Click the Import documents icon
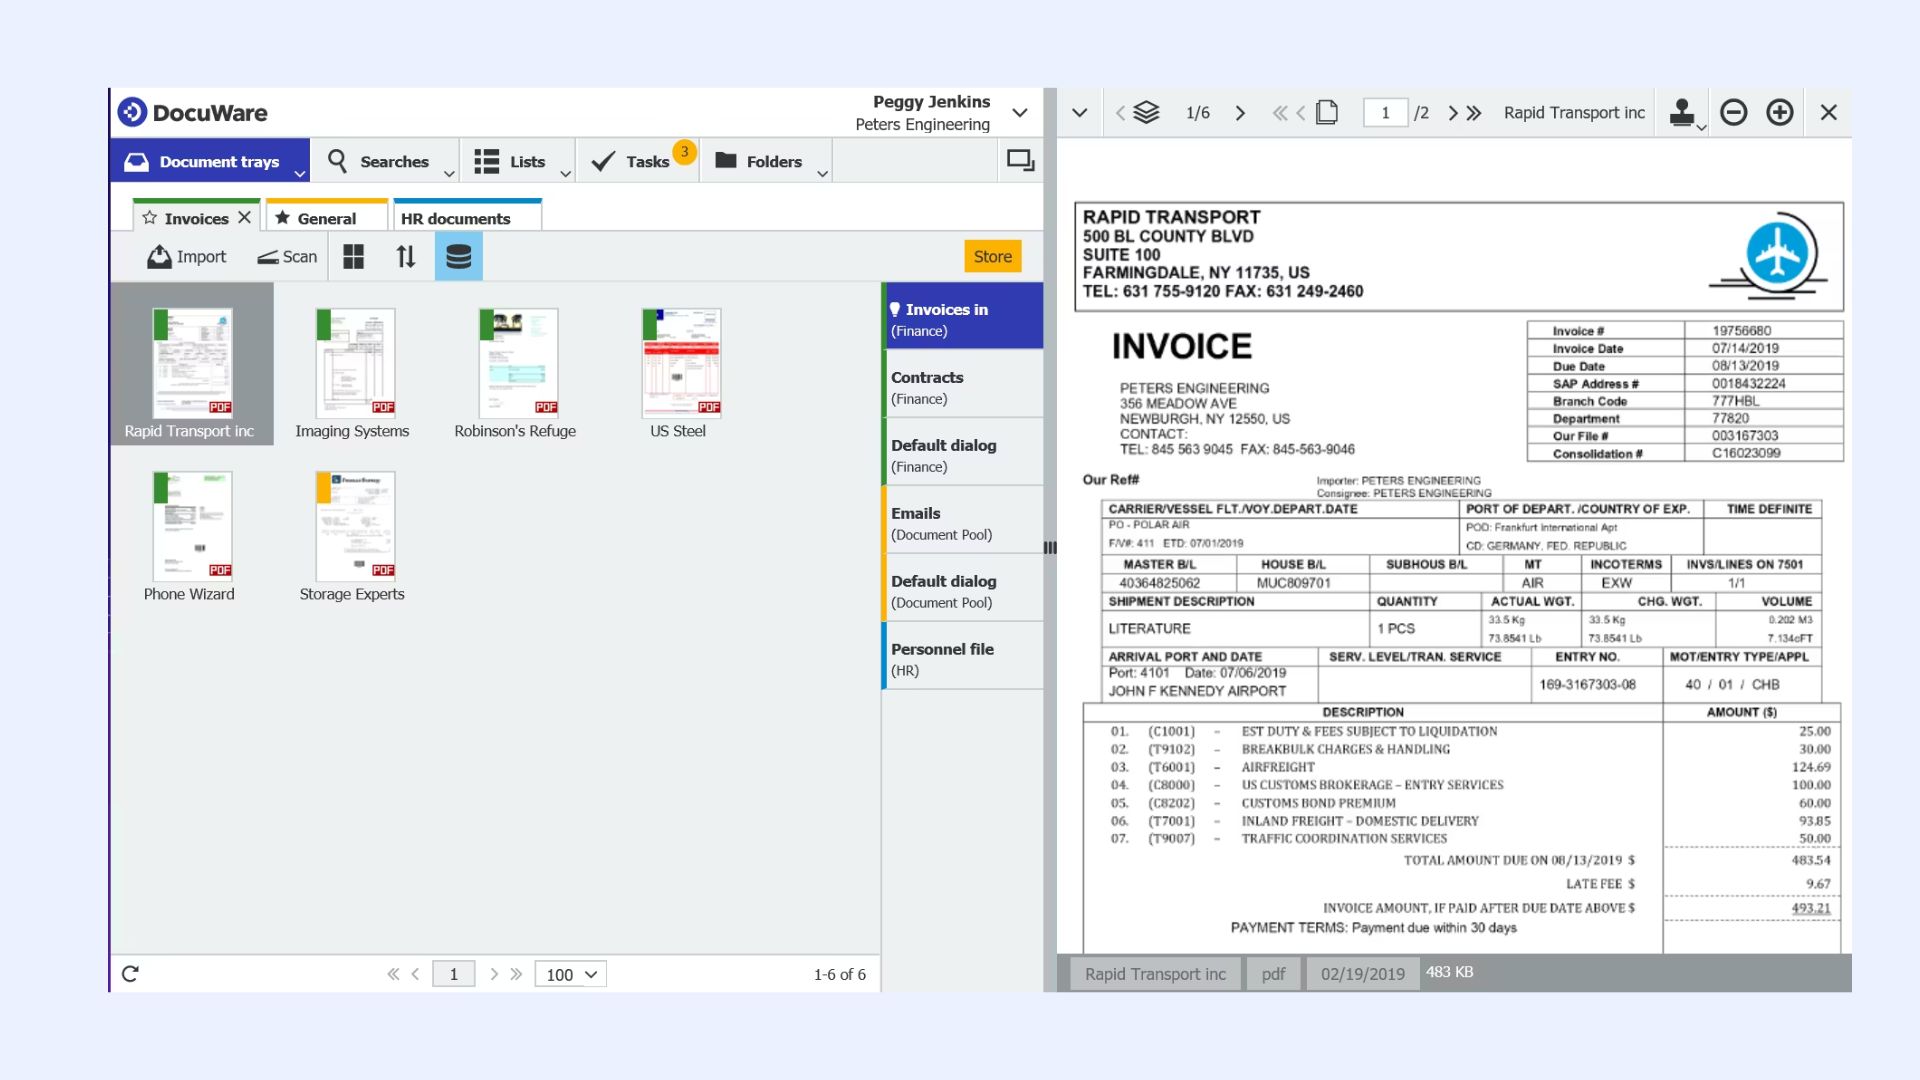This screenshot has height=1080, width=1920. (x=160, y=257)
